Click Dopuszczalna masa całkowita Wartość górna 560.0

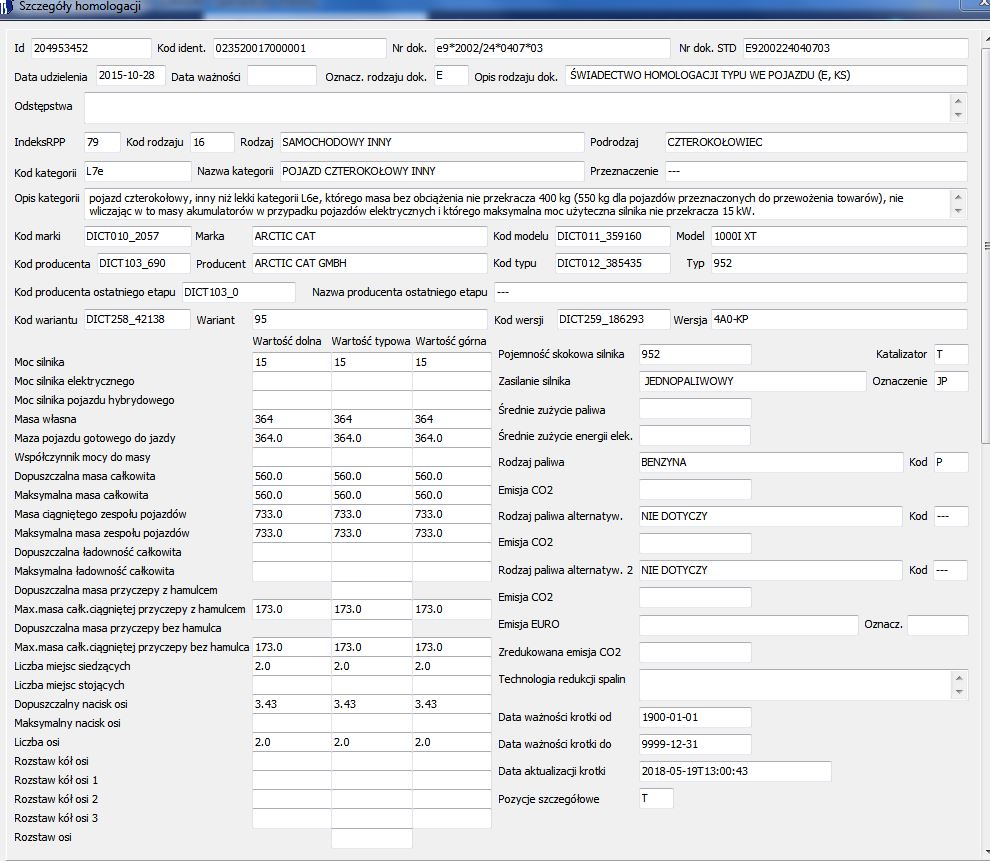click(451, 476)
